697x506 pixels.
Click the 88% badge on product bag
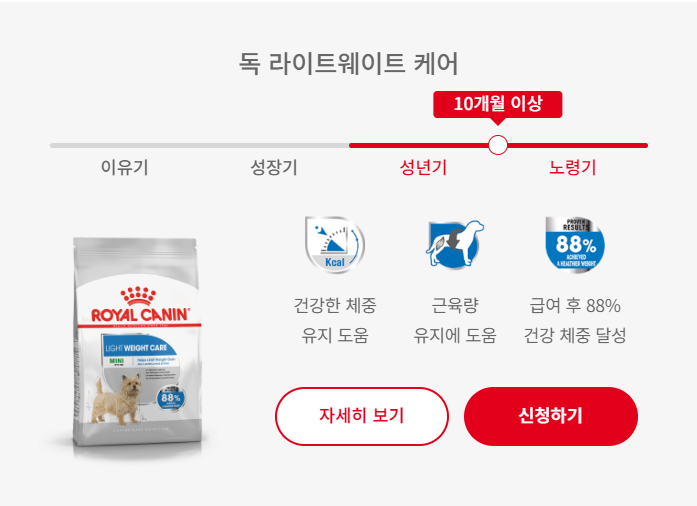171,397
